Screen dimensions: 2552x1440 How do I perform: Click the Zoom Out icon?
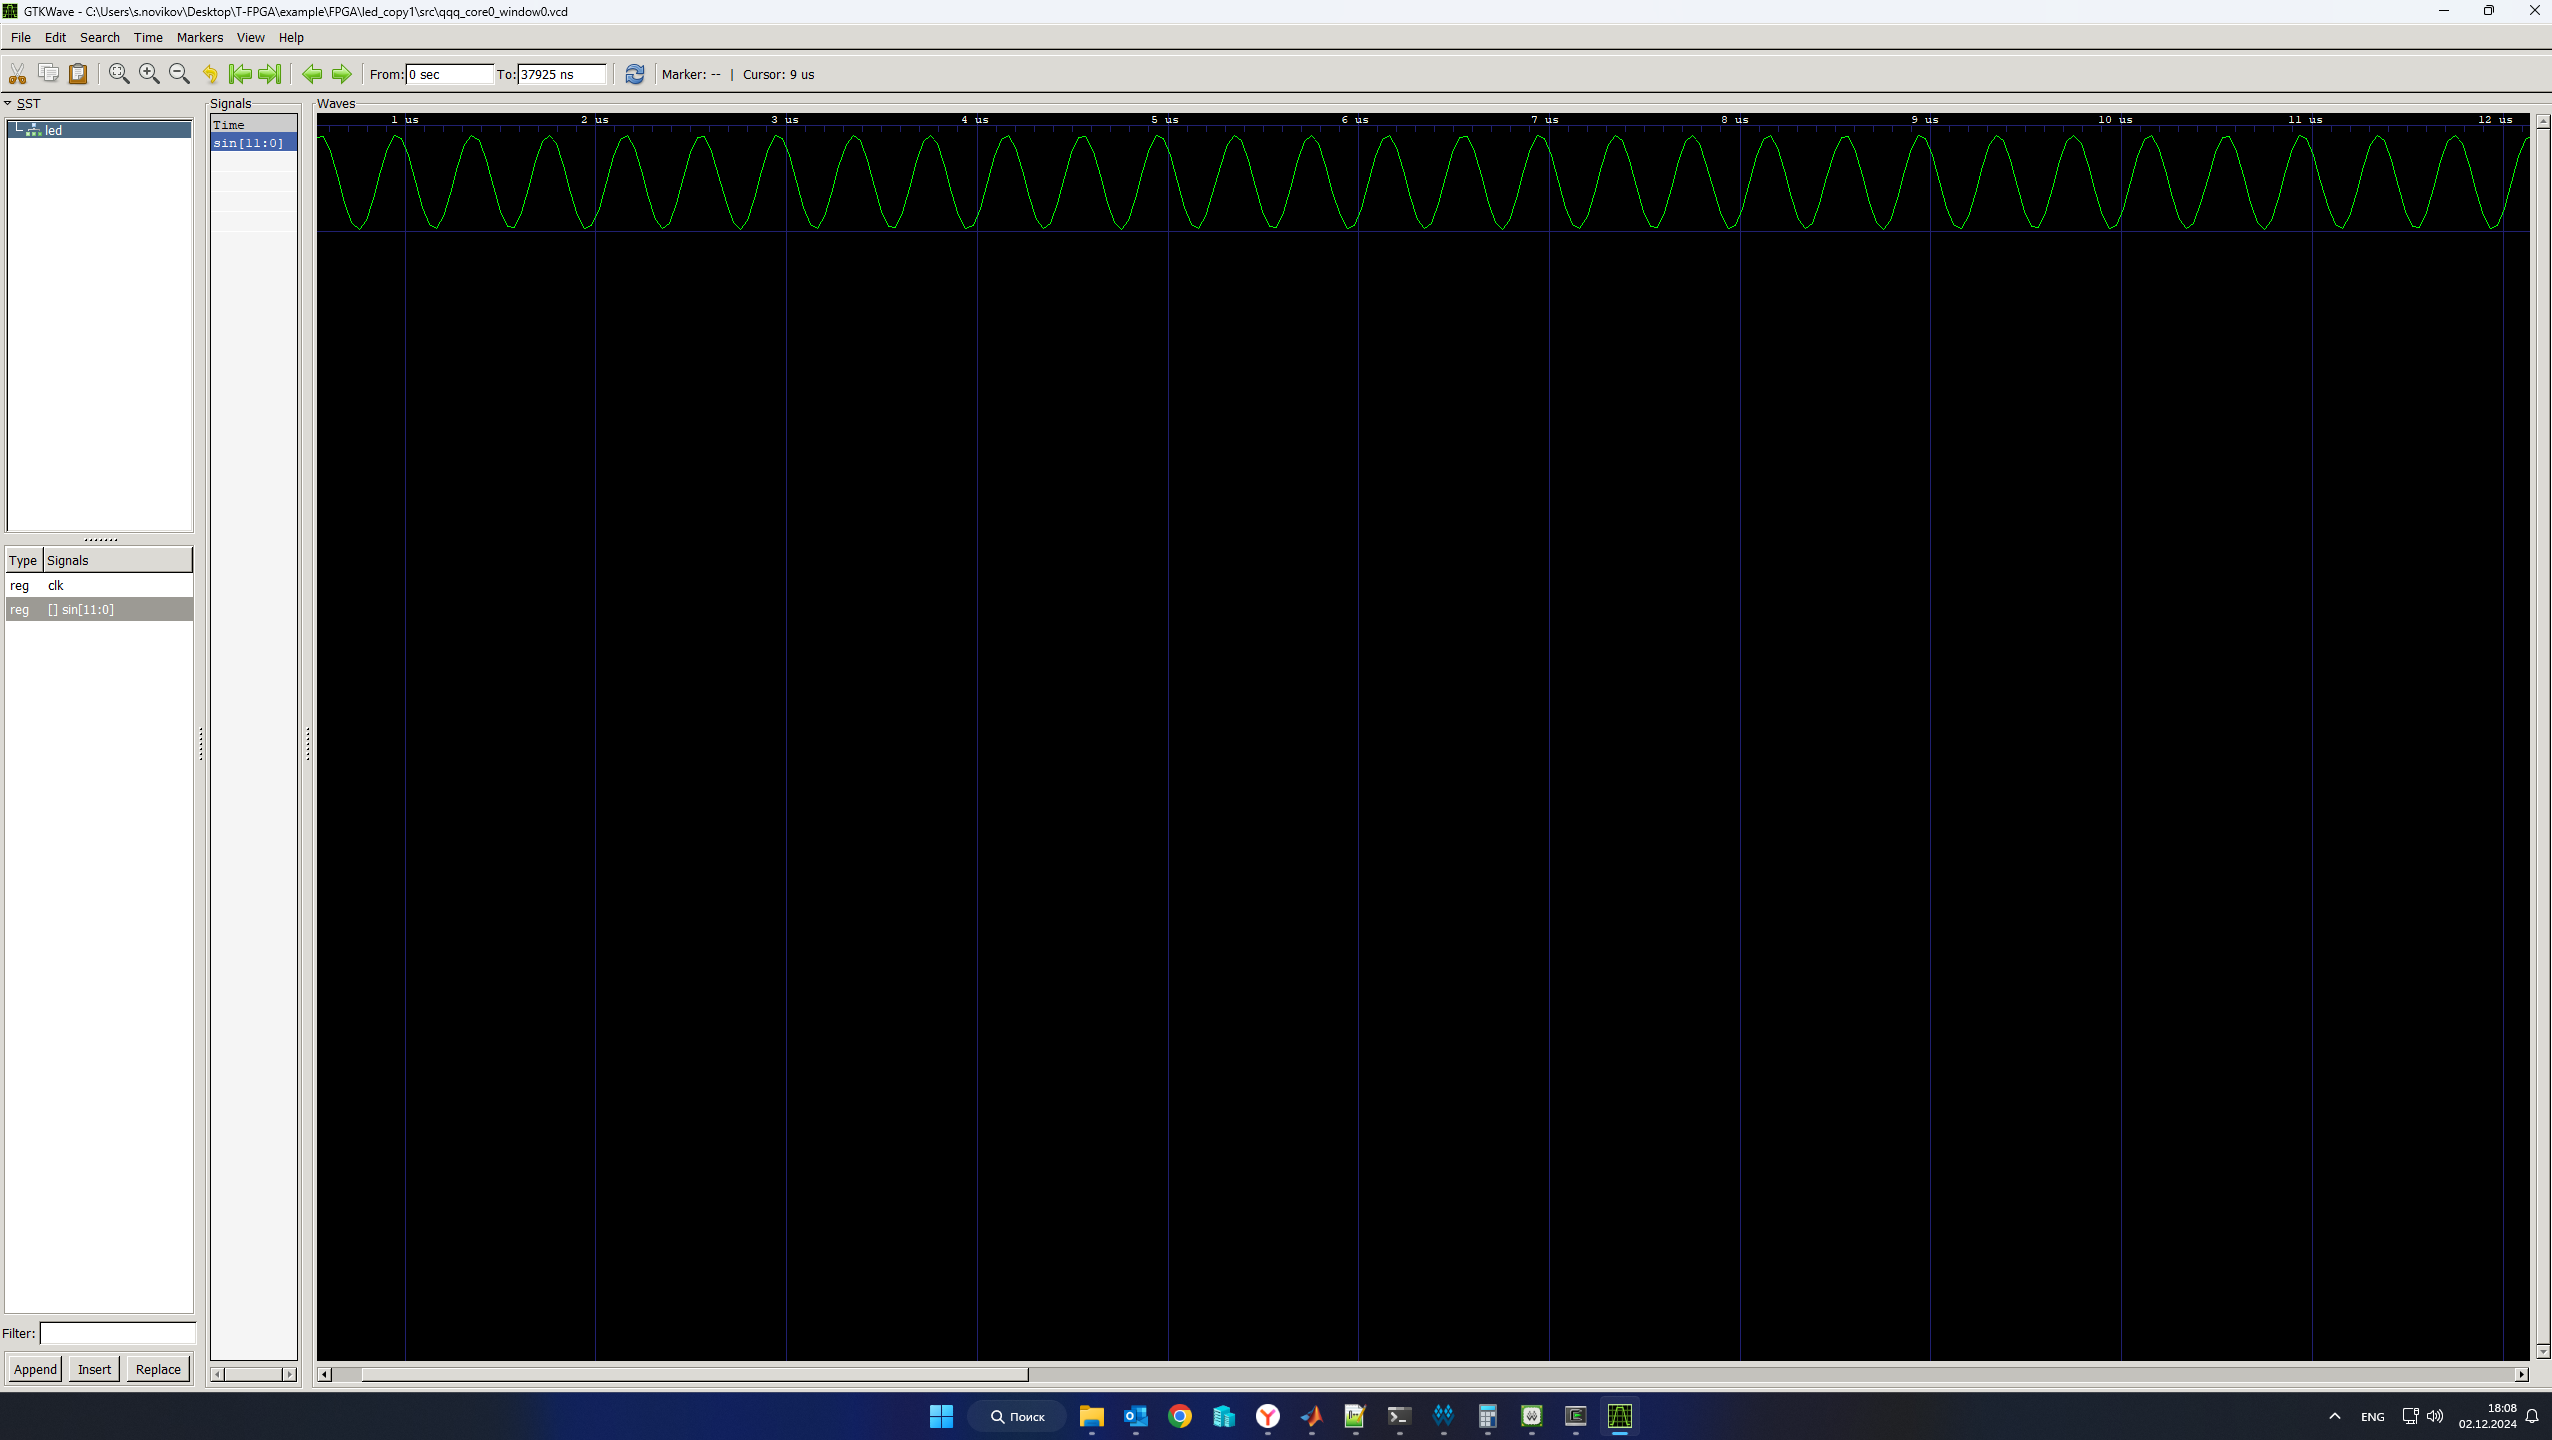(179, 74)
